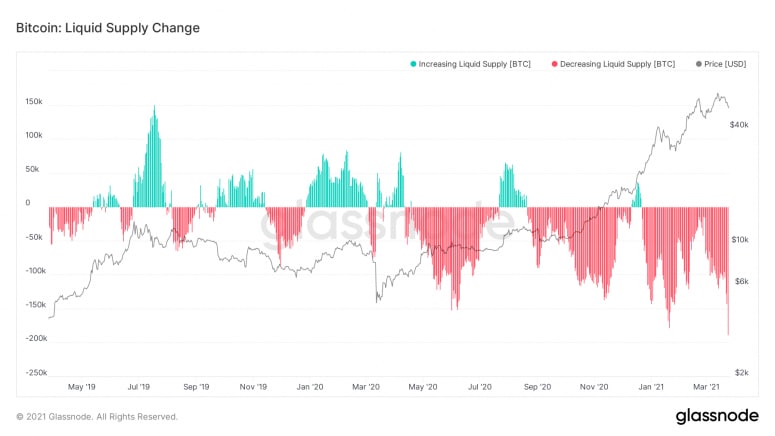Click the 150k left axis label
775x436 pixels.
(x=33, y=102)
